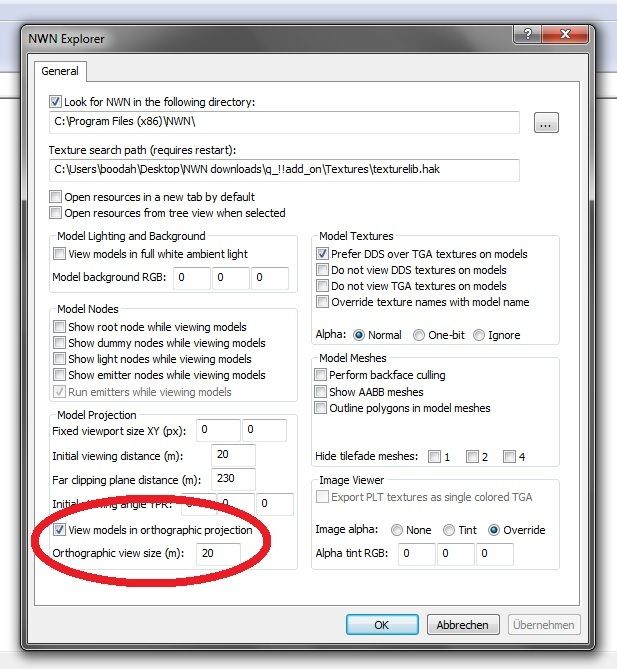Click the browse (...) button for NWN directory
The height and width of the screenshot is (669, 617).
tap(546, 123)
